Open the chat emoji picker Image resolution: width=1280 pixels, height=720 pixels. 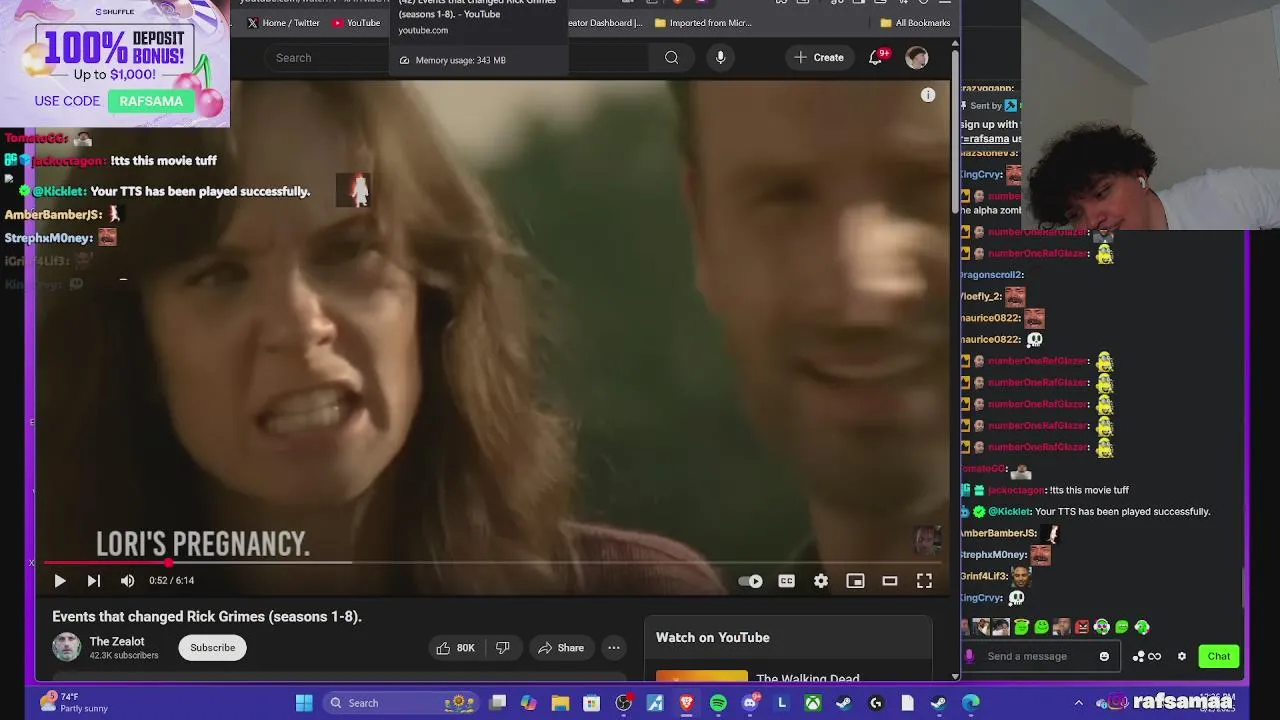pos(1104,657)
